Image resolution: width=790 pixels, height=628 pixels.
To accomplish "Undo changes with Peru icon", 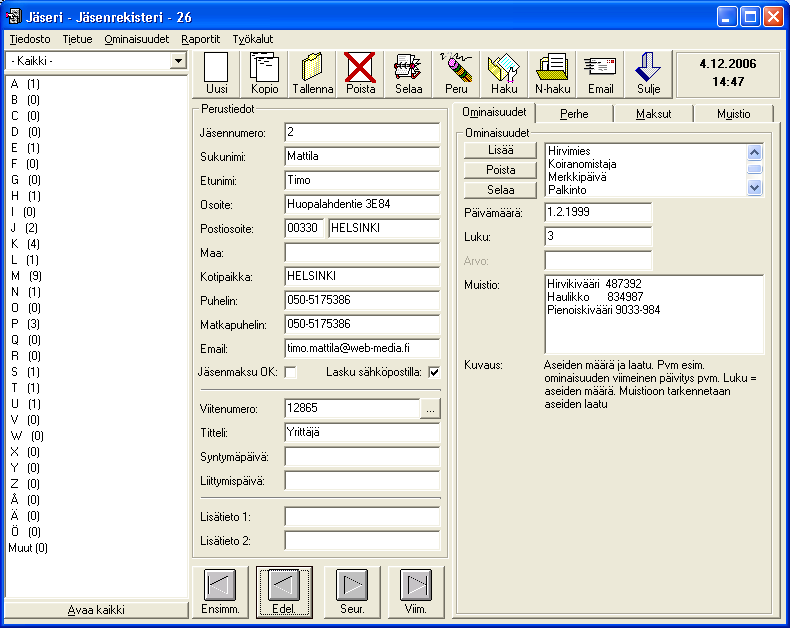I will (x=456, y=74).
